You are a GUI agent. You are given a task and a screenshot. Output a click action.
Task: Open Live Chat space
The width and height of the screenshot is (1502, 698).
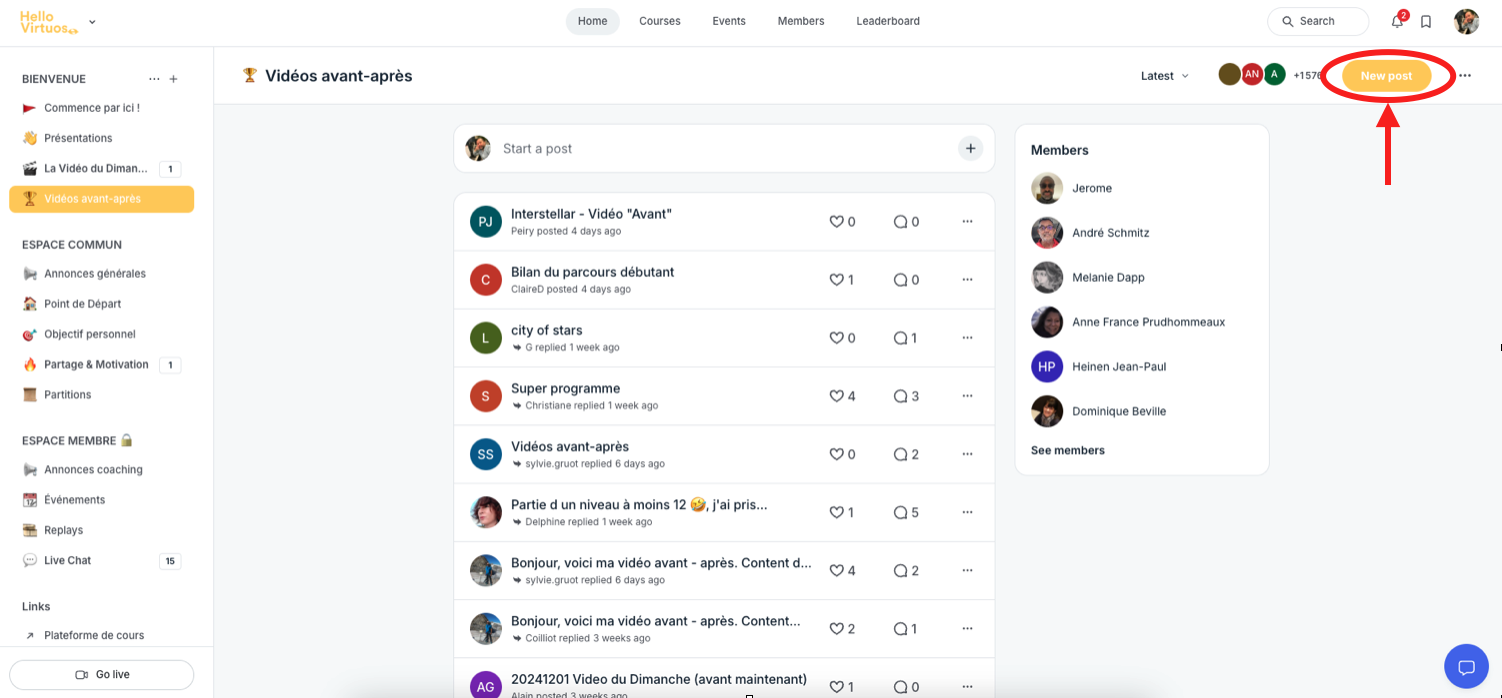click(x=102, y=561)
